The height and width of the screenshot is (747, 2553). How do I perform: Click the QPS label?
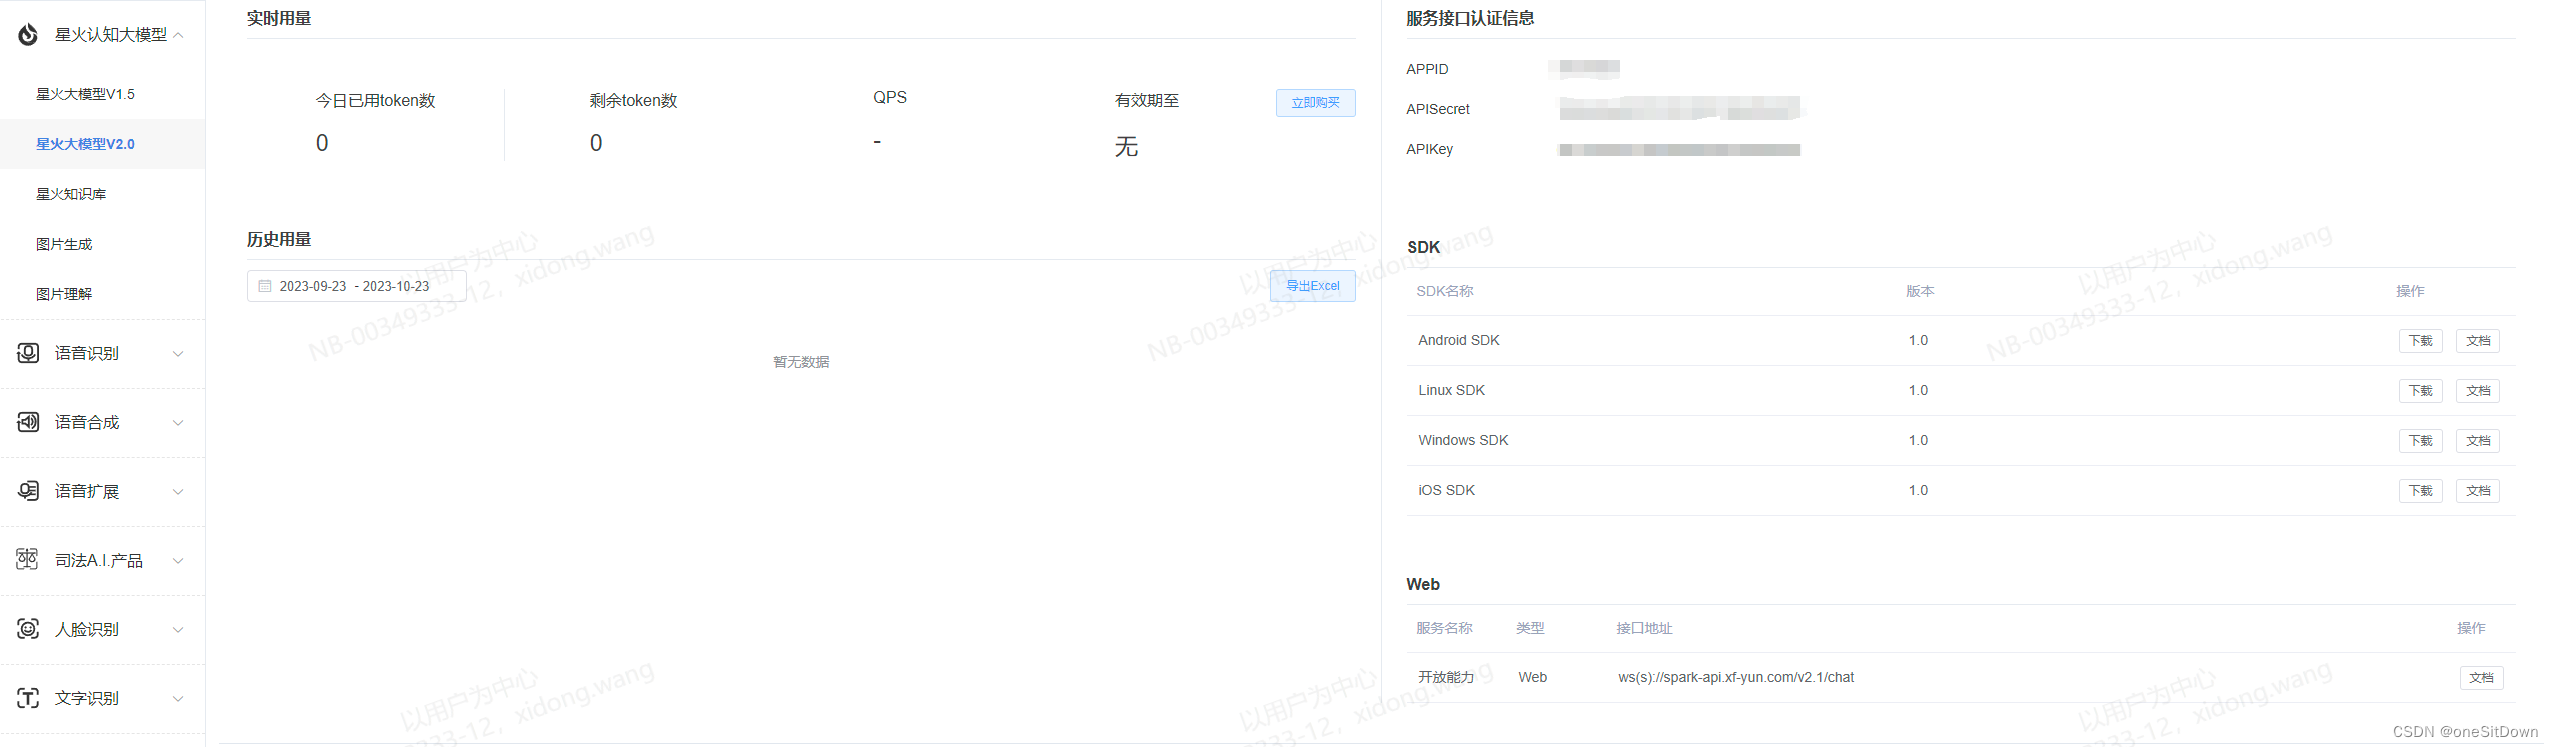tap(890, 97)
